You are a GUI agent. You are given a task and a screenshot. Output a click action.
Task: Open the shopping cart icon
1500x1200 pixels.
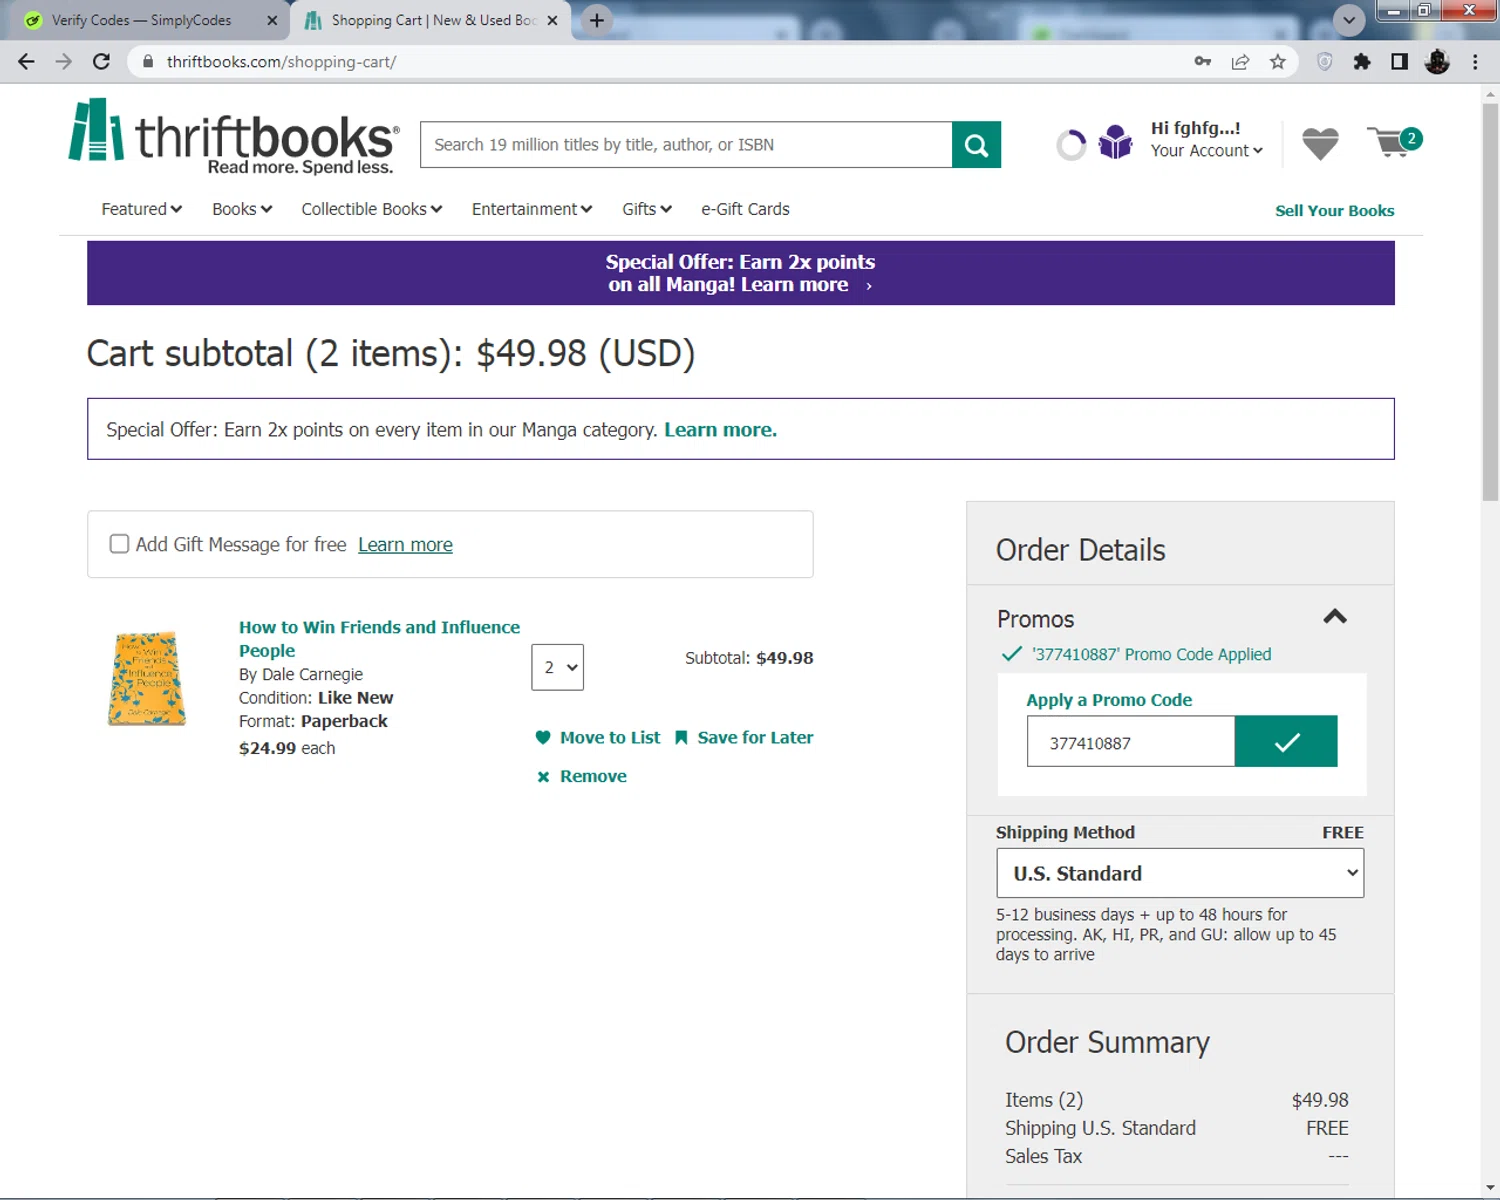[x=1393, y=142]
